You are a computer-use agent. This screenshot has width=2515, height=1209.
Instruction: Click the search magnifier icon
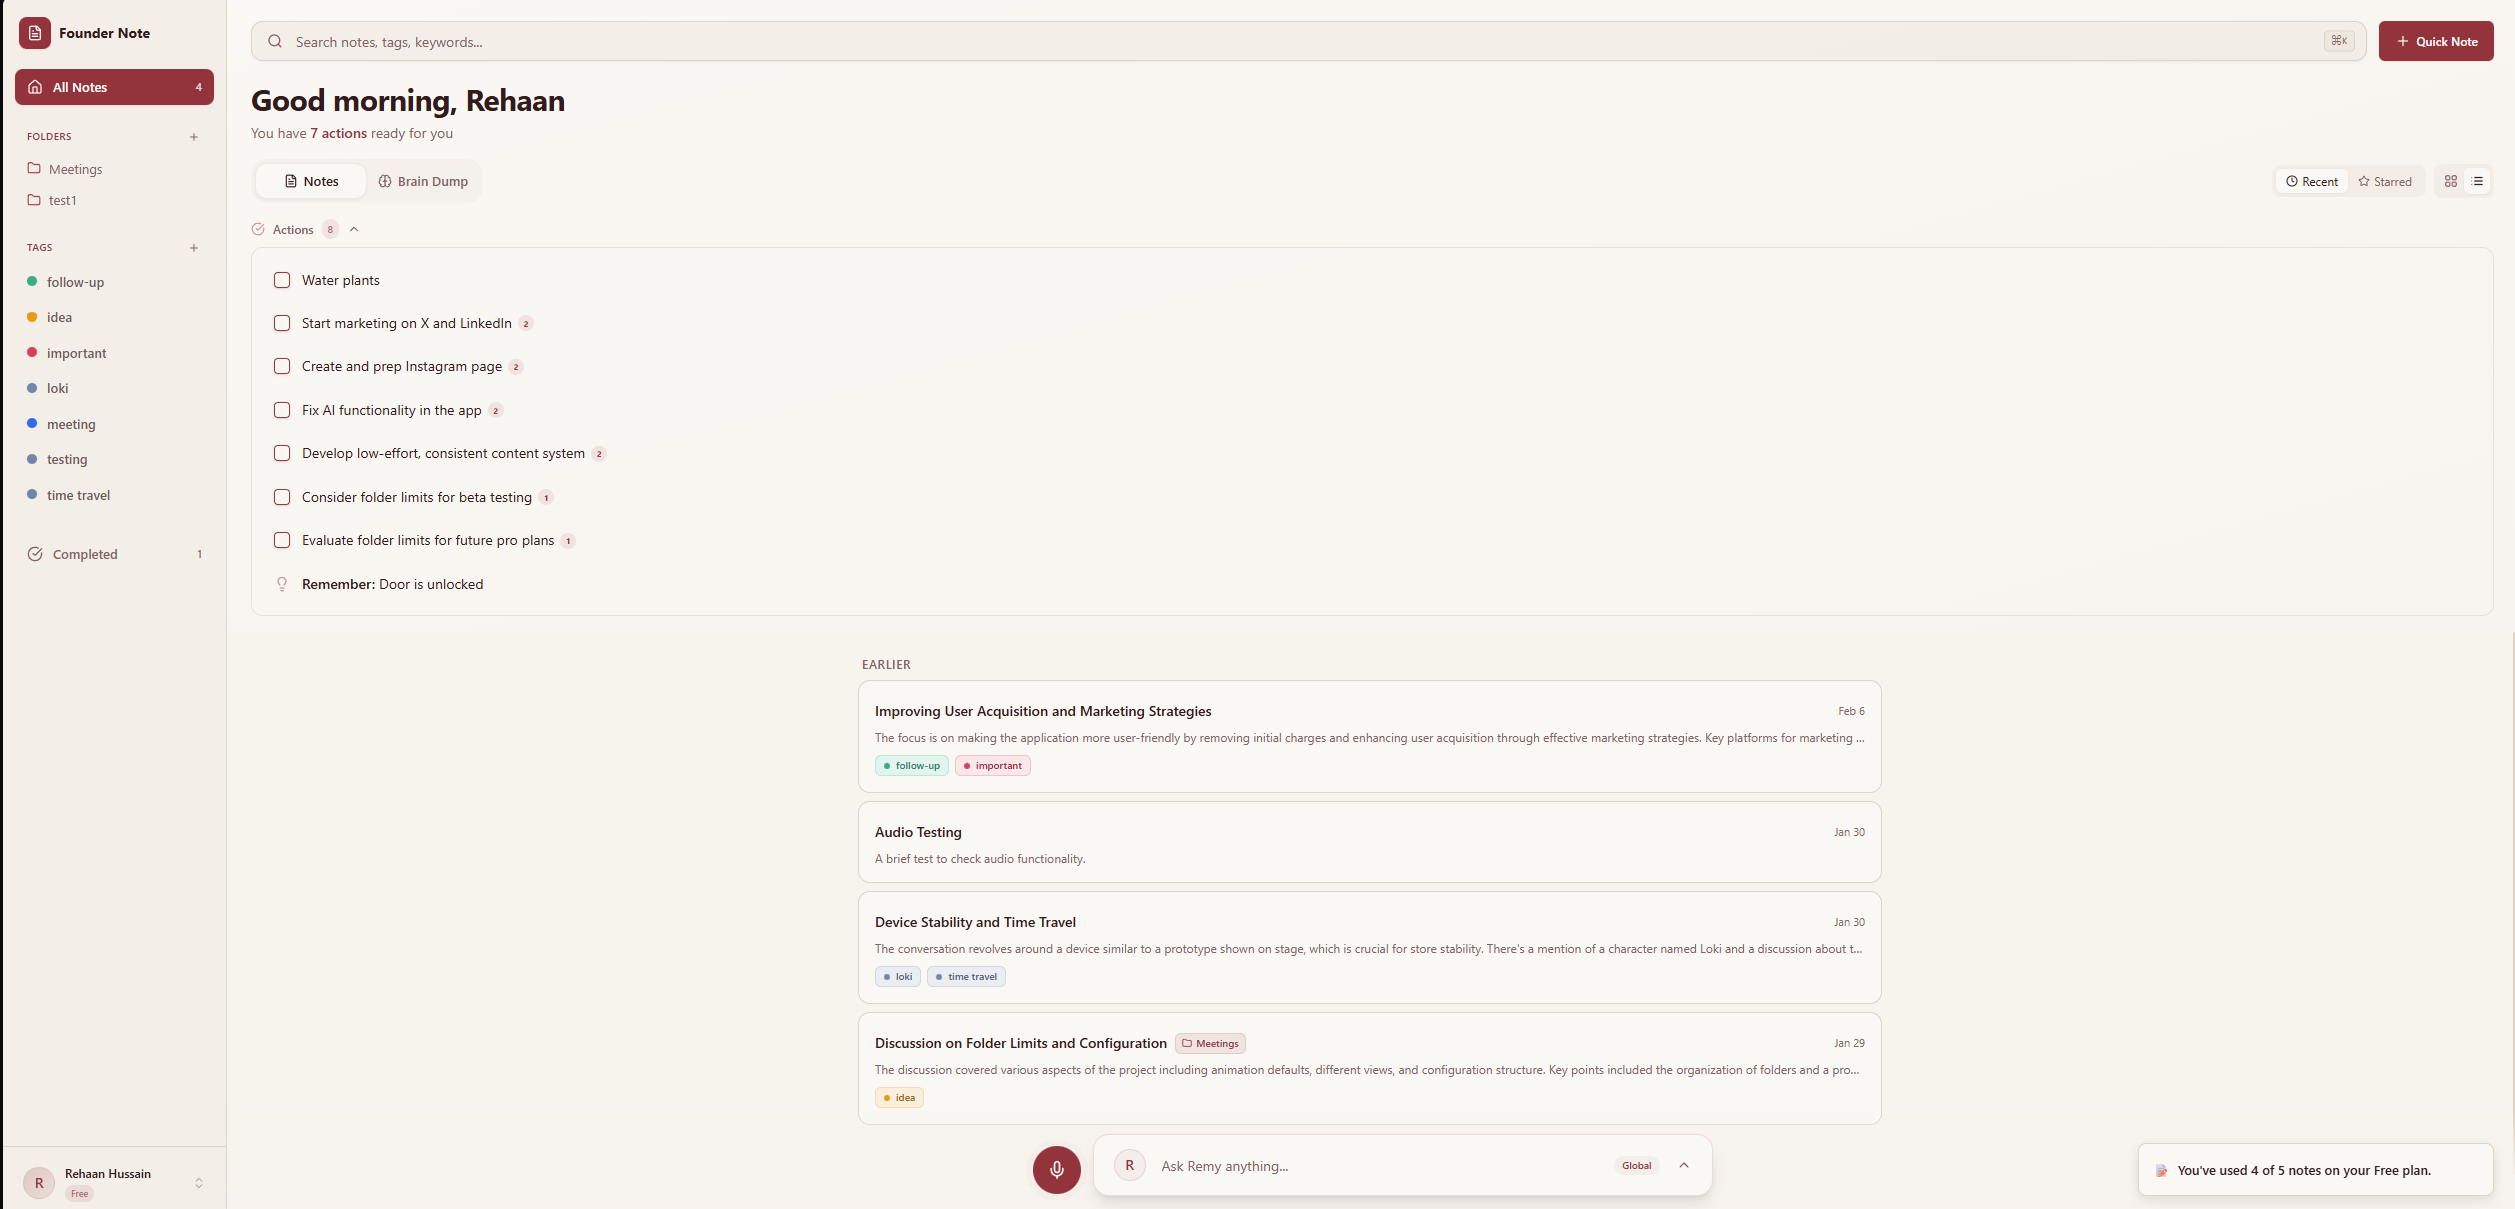click(x=275, y=41)
